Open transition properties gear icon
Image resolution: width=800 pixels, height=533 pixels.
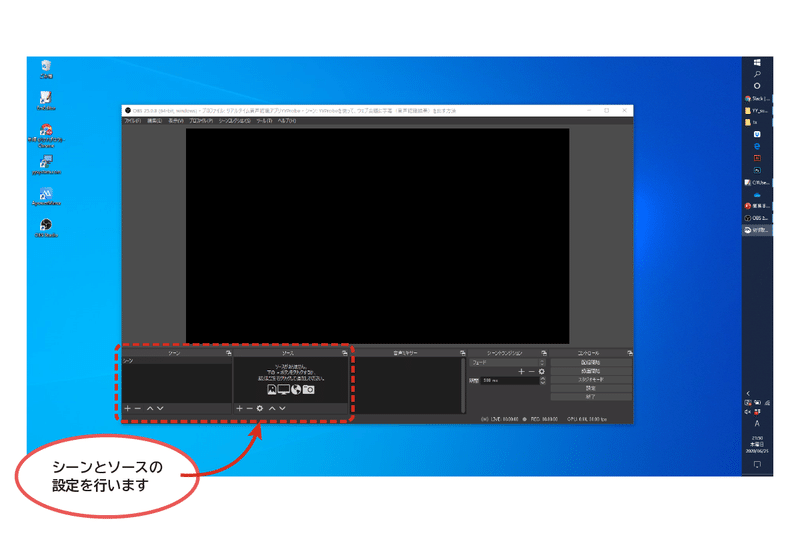[x=541, y=372]
